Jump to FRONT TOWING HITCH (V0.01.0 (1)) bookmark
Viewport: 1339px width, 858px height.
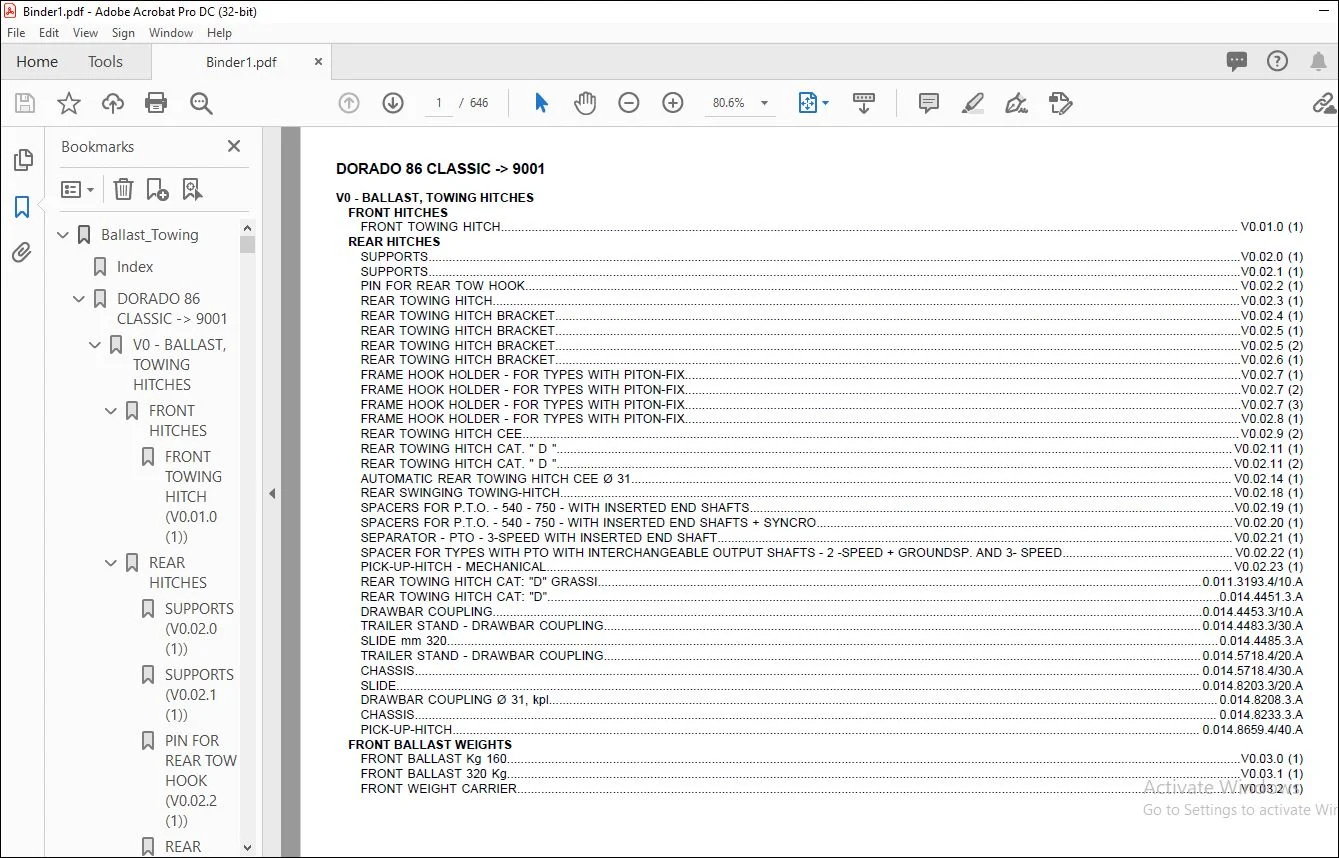pos(191,497)
